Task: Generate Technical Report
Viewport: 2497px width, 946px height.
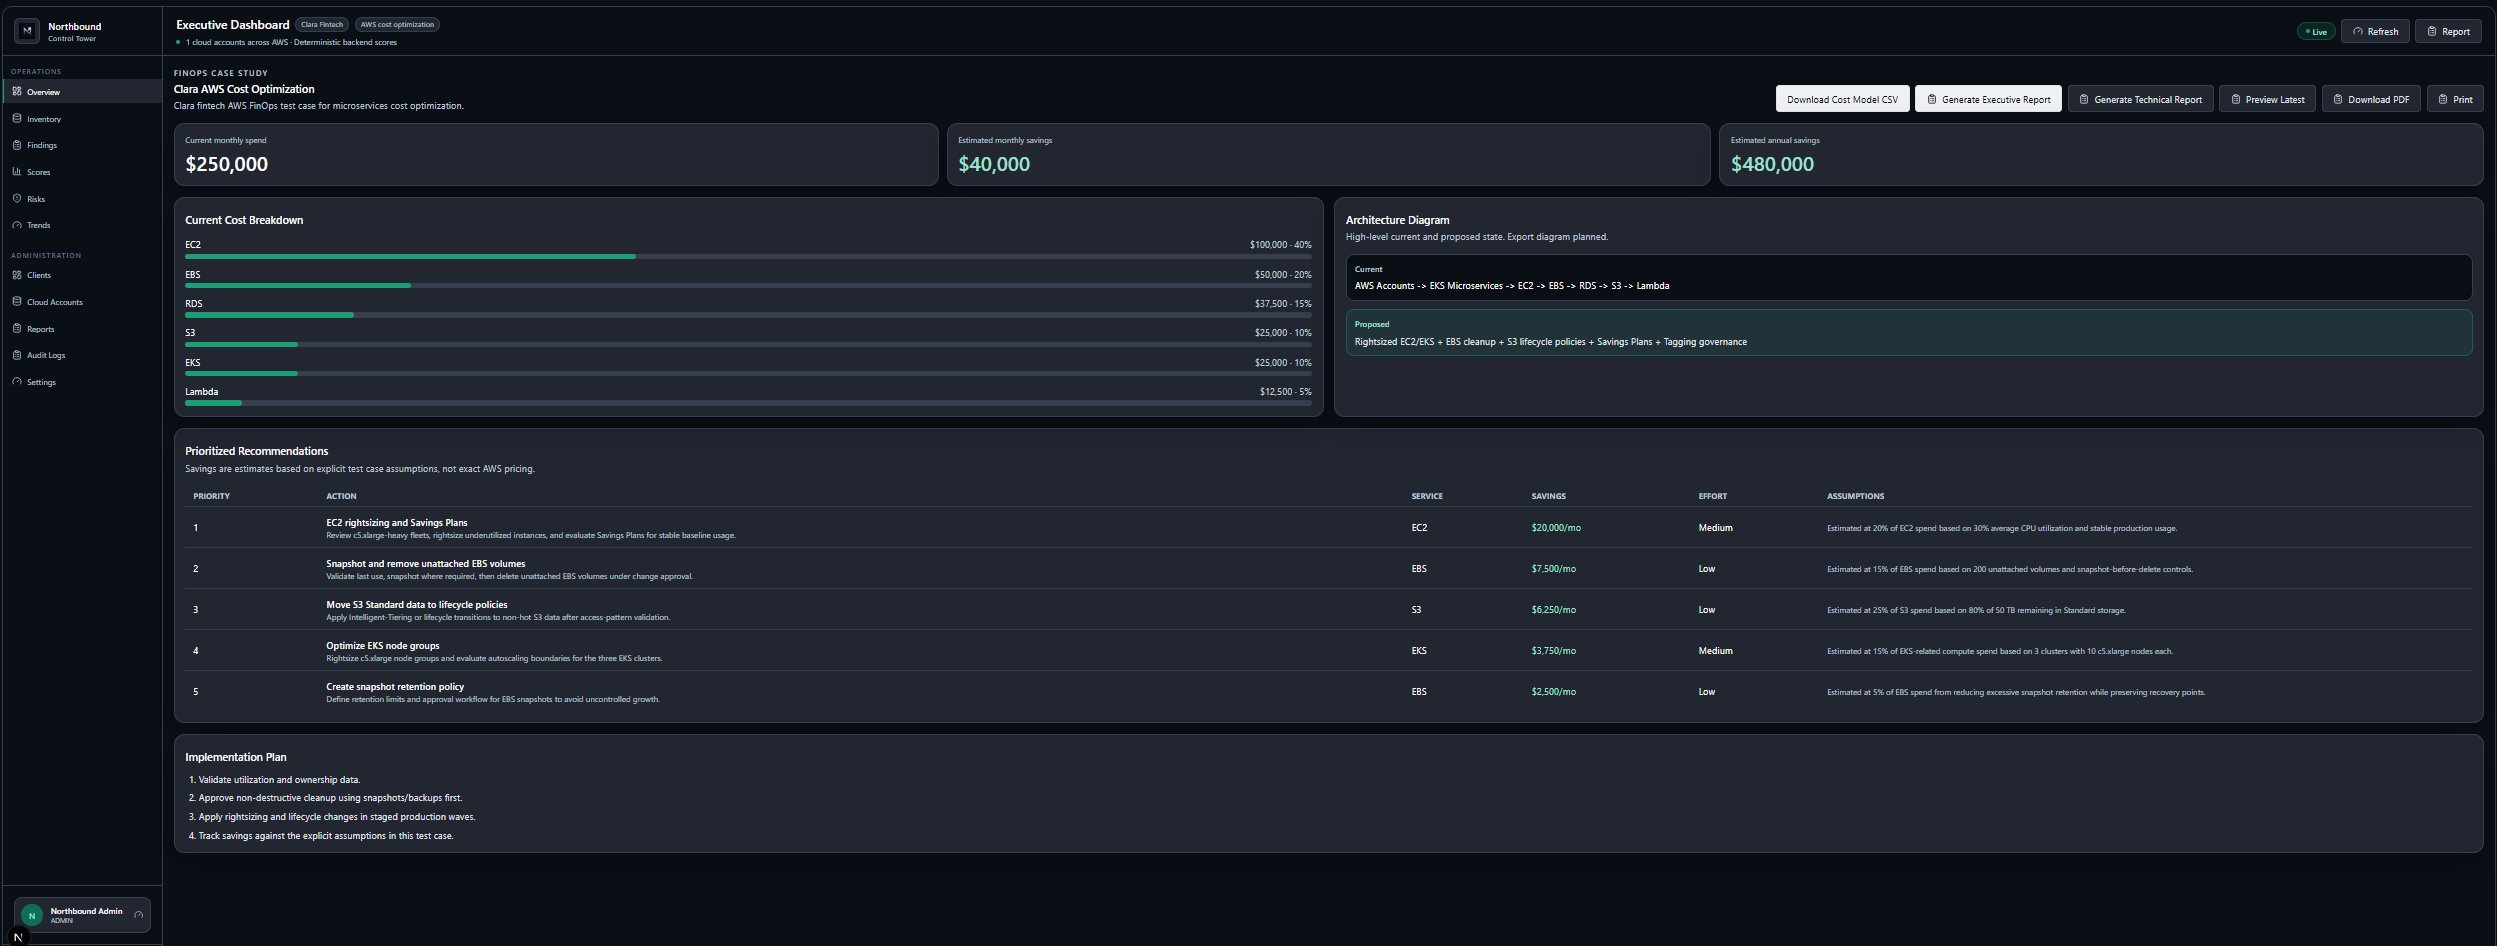Action: click(2140, 99)
